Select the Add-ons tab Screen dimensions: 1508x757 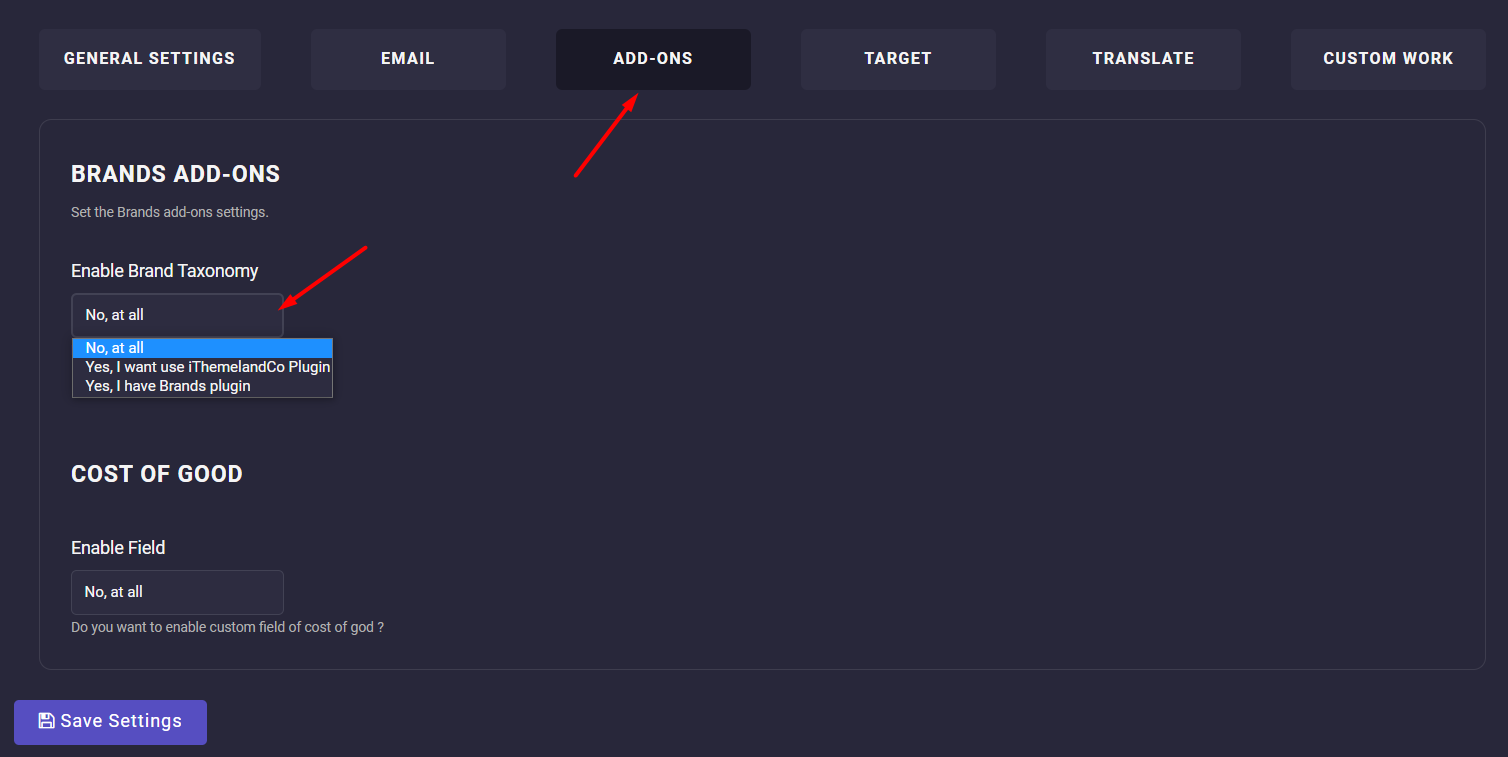pos(653,59)
